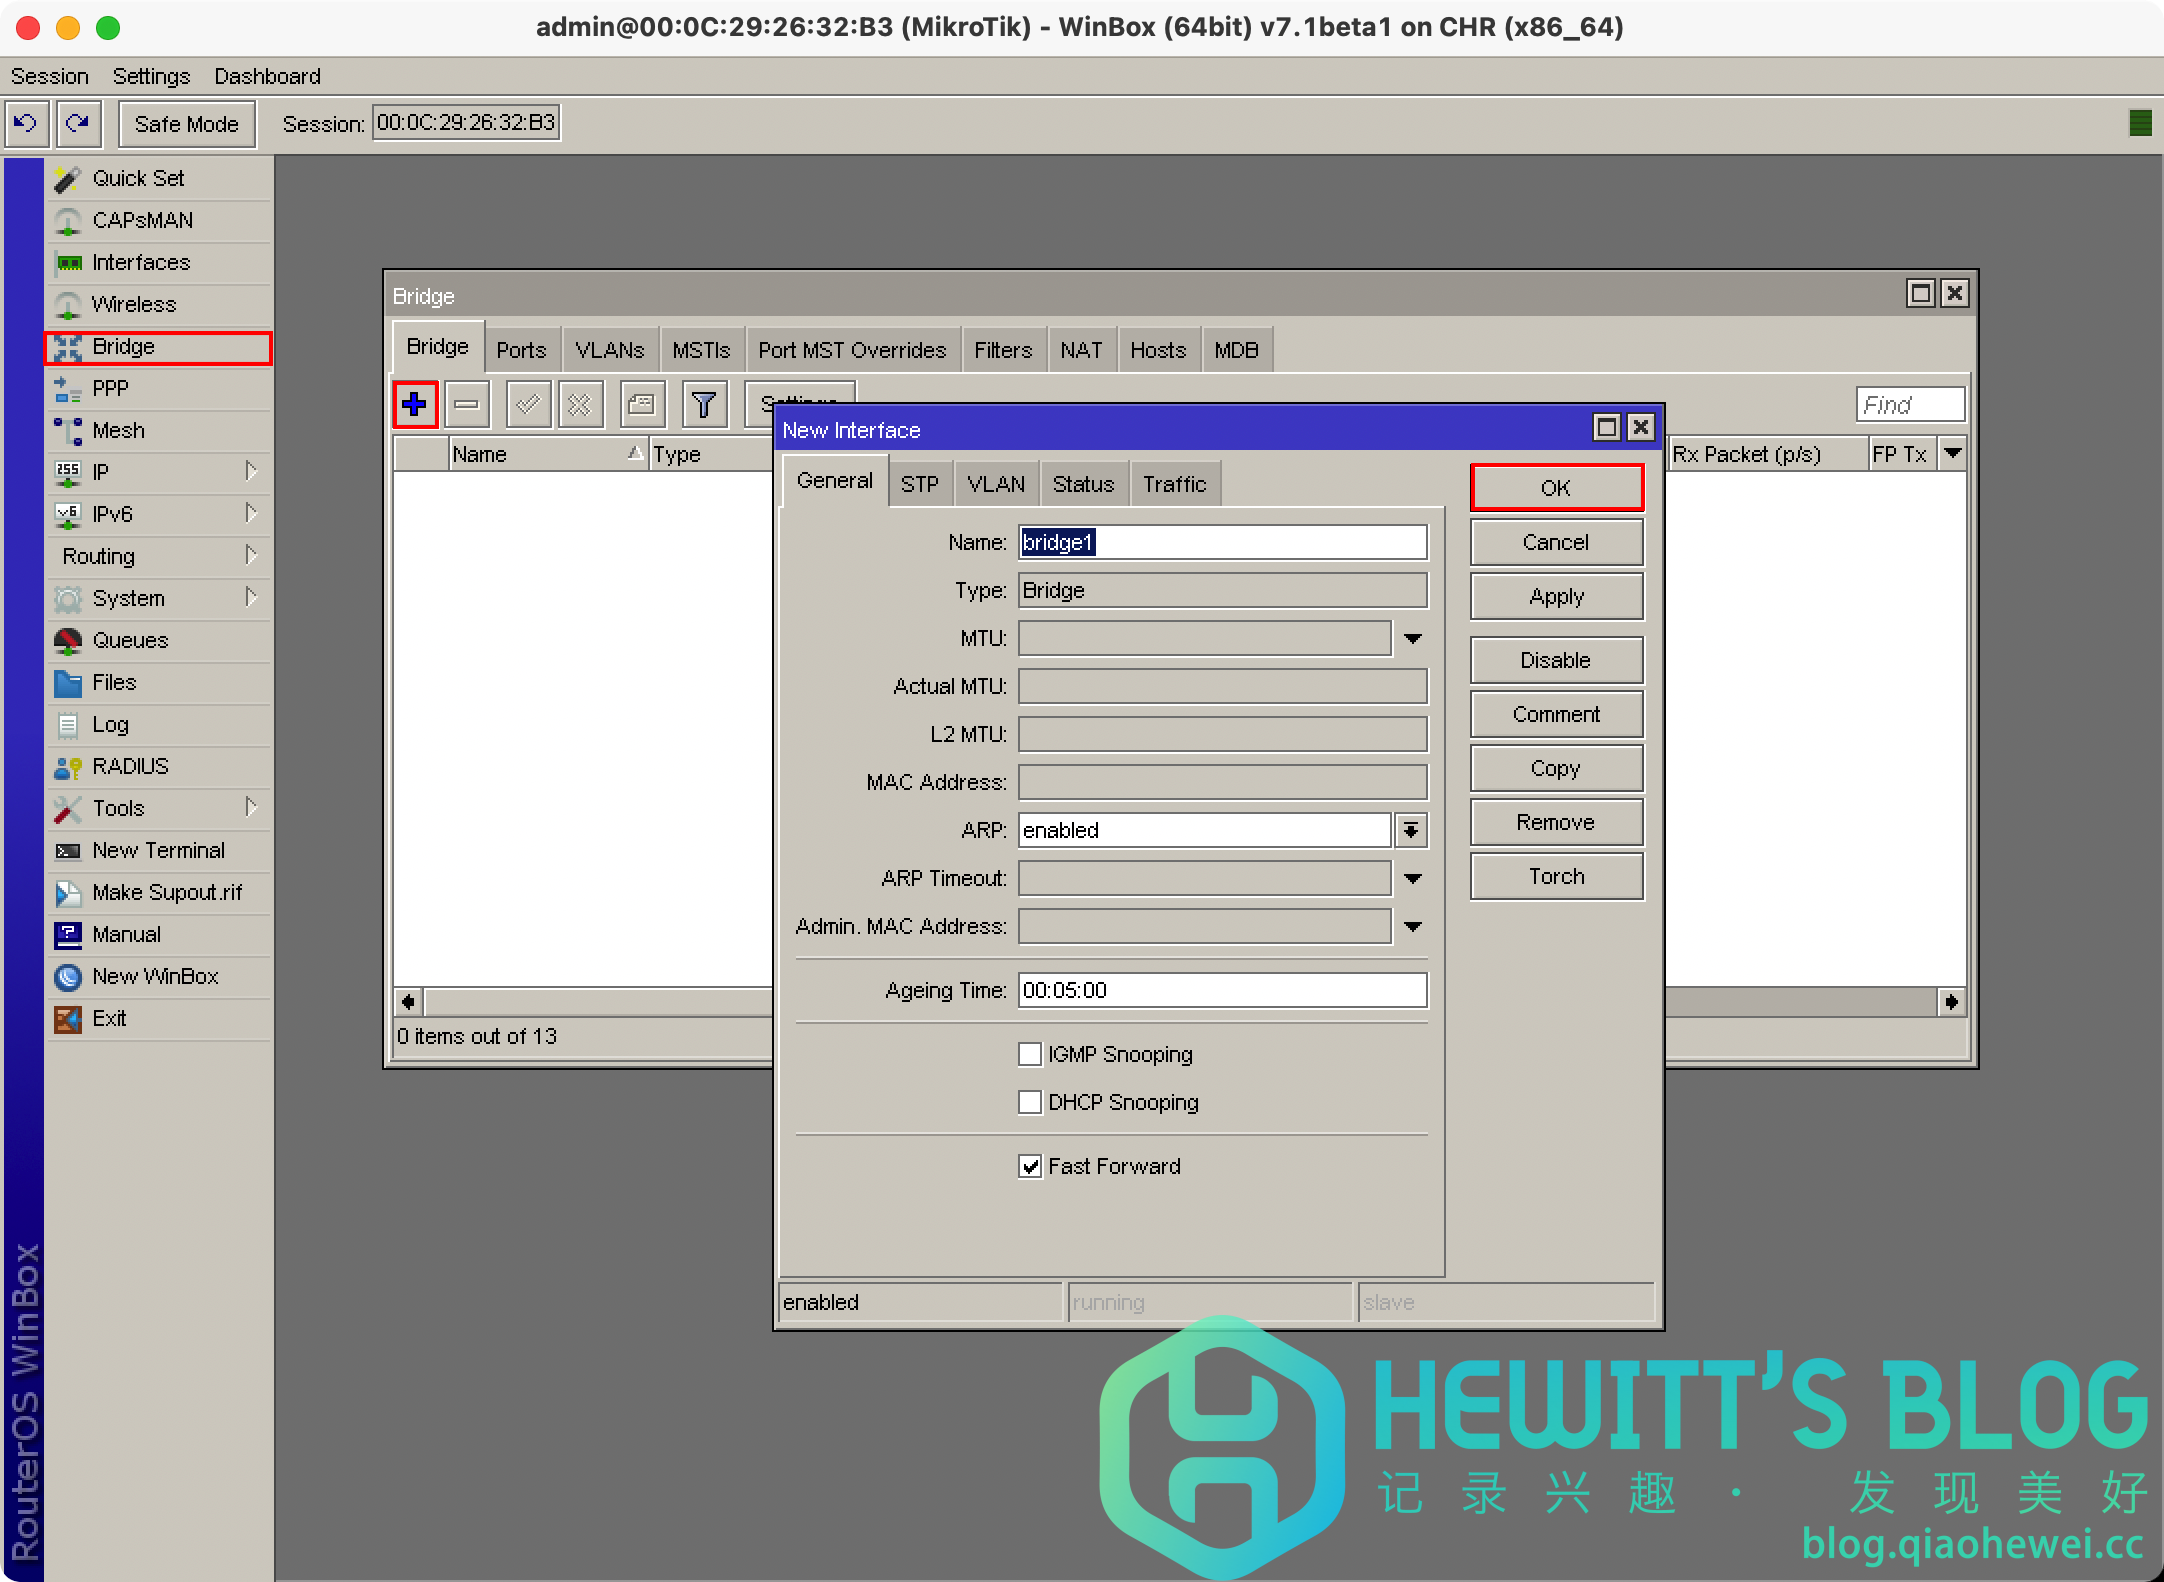Click the redo arrow icon
Screen dimensions: 2164x1582
coord(77,123)
